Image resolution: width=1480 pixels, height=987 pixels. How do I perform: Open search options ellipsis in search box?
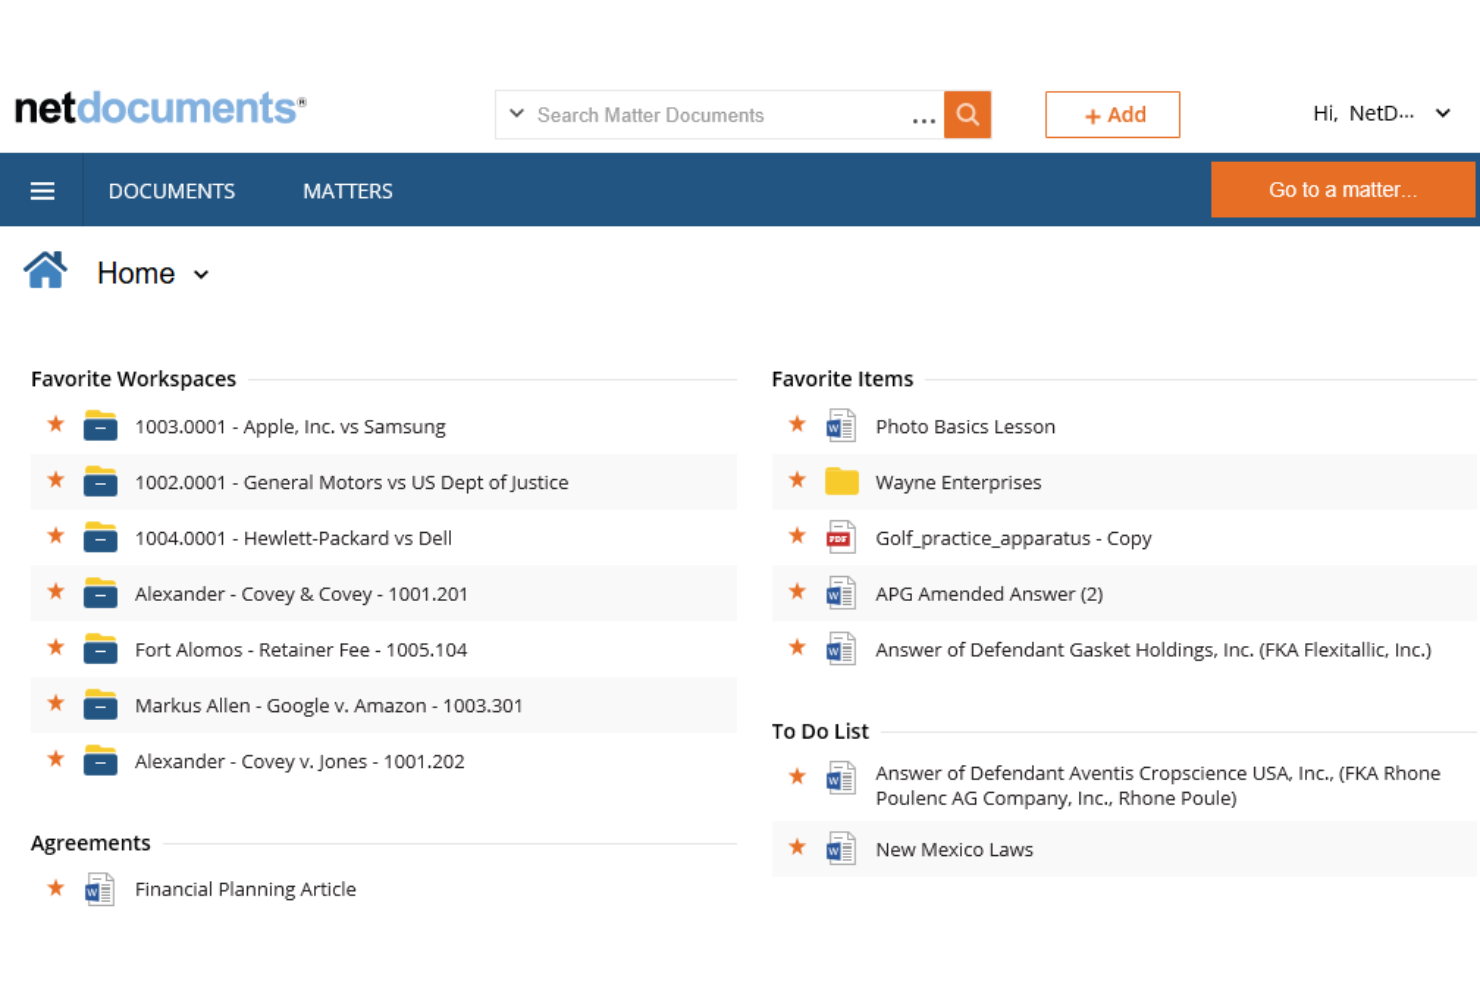[924, 120]
